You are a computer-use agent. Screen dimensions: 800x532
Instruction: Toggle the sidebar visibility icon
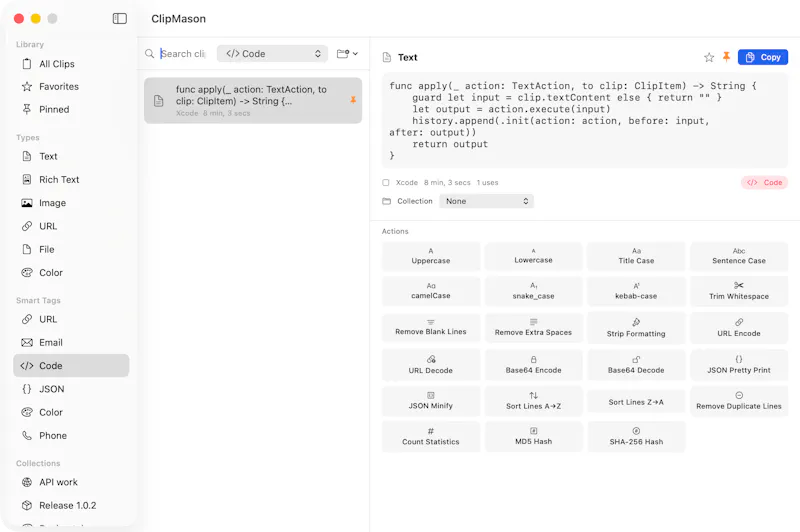click(119, 19)
